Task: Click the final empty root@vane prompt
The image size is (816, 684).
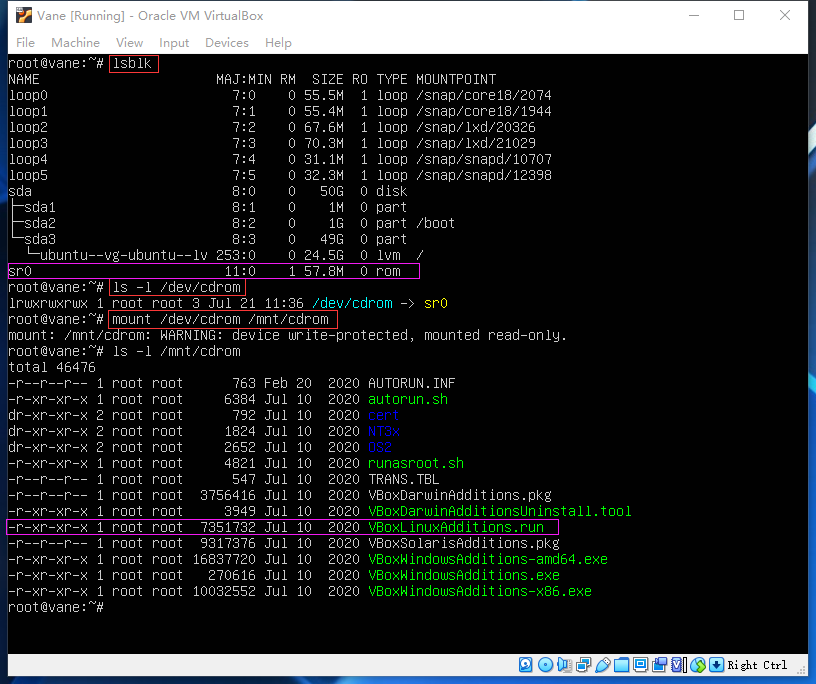Action: click(x=56, y=607)
